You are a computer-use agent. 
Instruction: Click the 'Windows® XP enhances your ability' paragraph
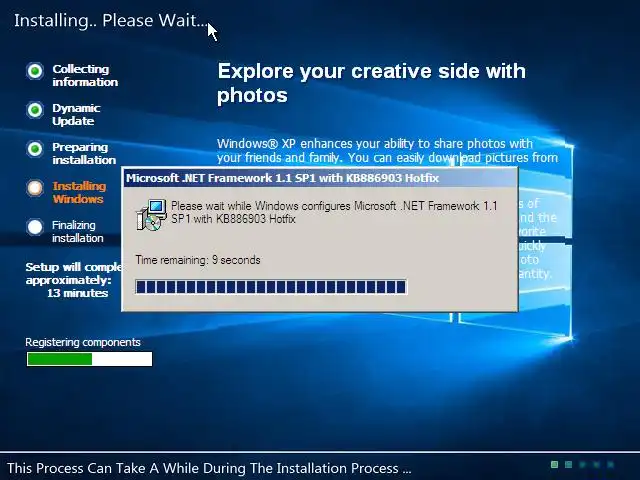(387, 151)
